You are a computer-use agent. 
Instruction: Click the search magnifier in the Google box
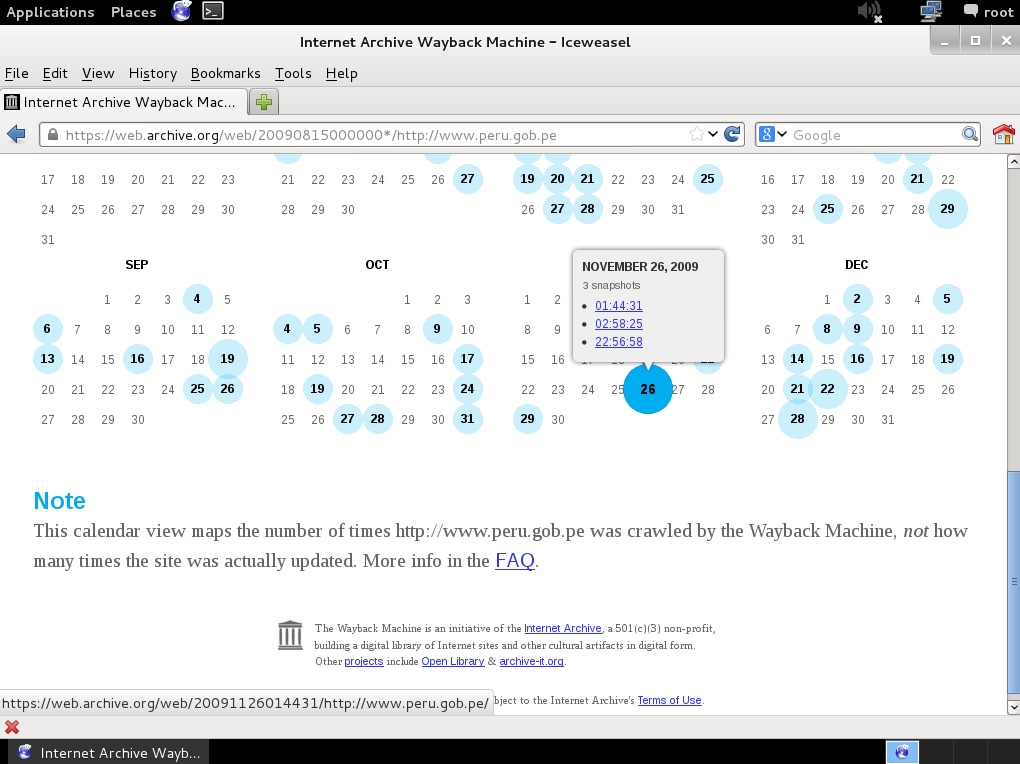pyautogui.click(x=969, y=135)
